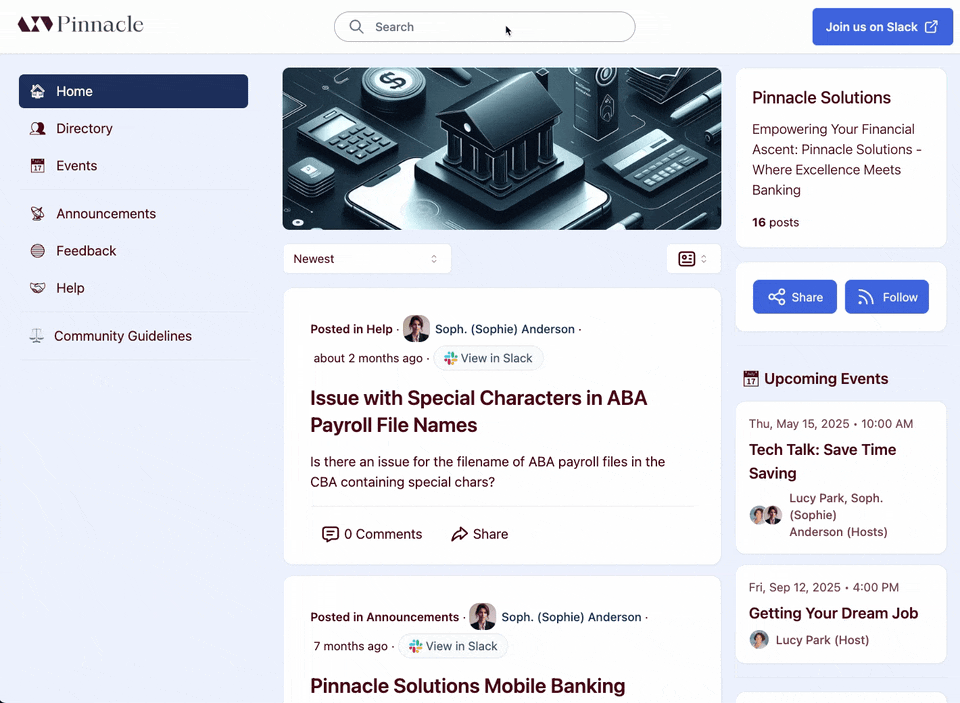
Task: Click the 16 posts count
Action: (x=775, y=222)
